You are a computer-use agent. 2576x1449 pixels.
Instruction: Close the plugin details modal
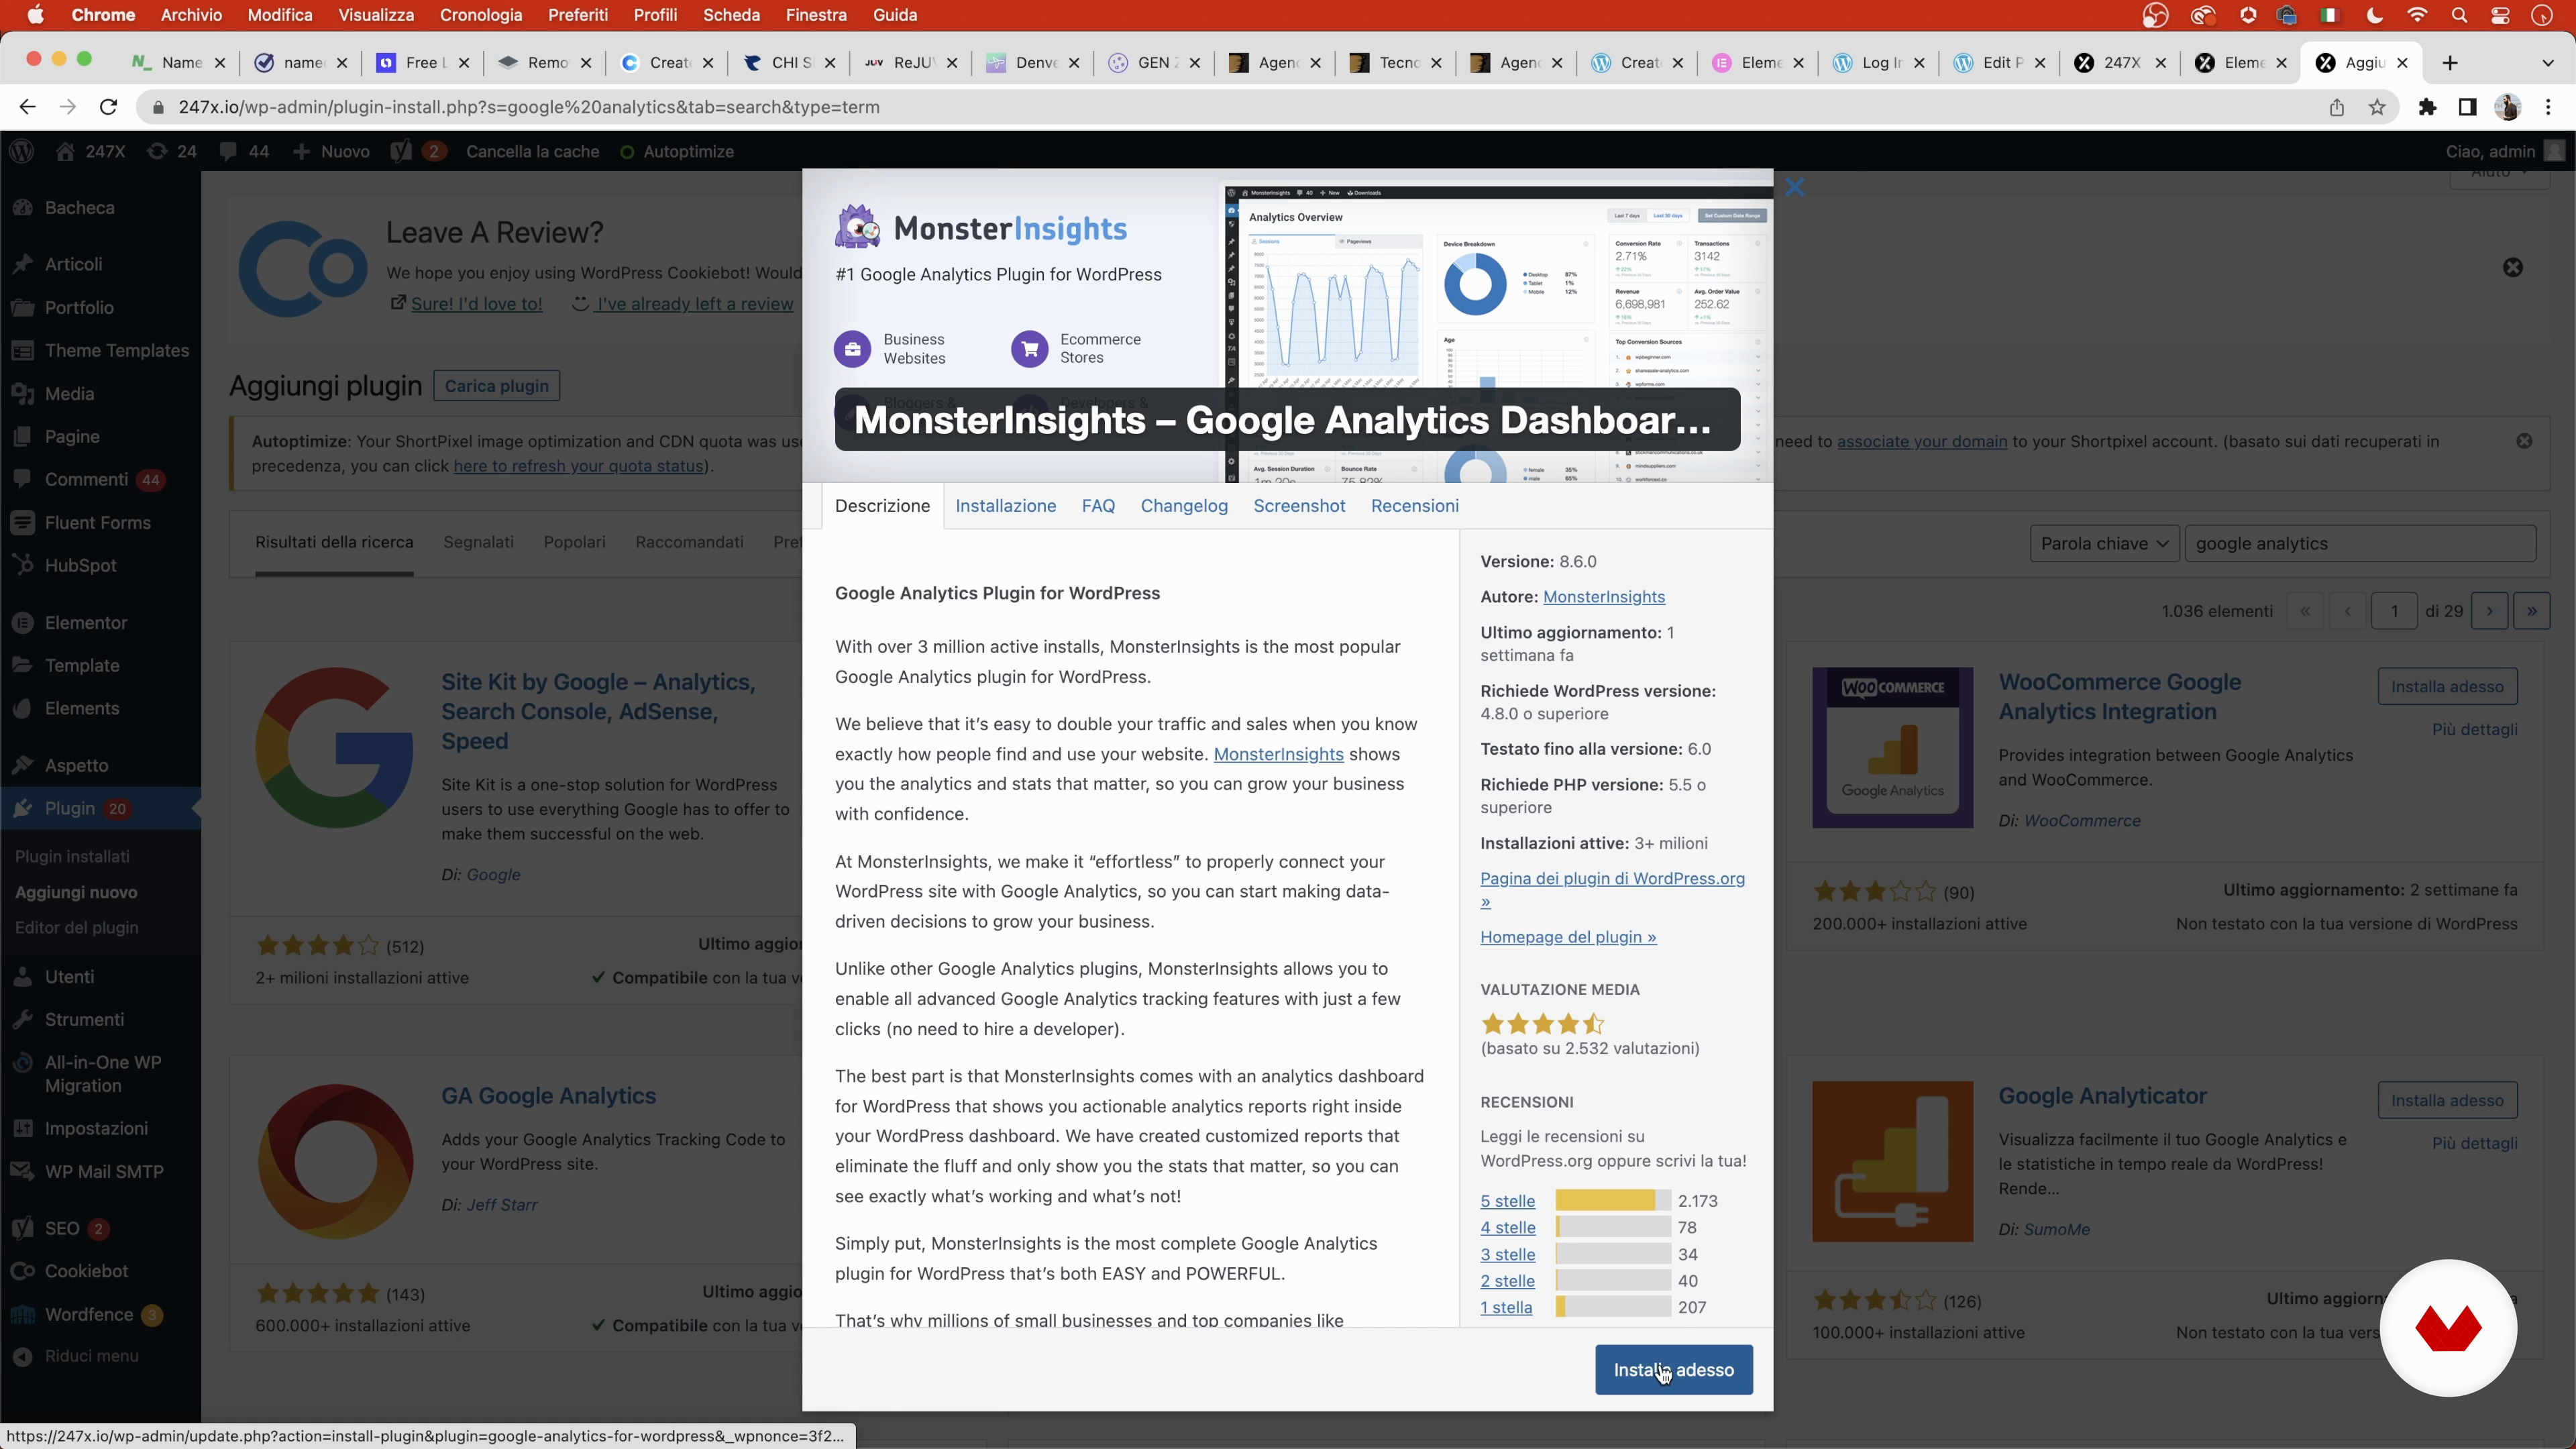(x=1794, y=187)
